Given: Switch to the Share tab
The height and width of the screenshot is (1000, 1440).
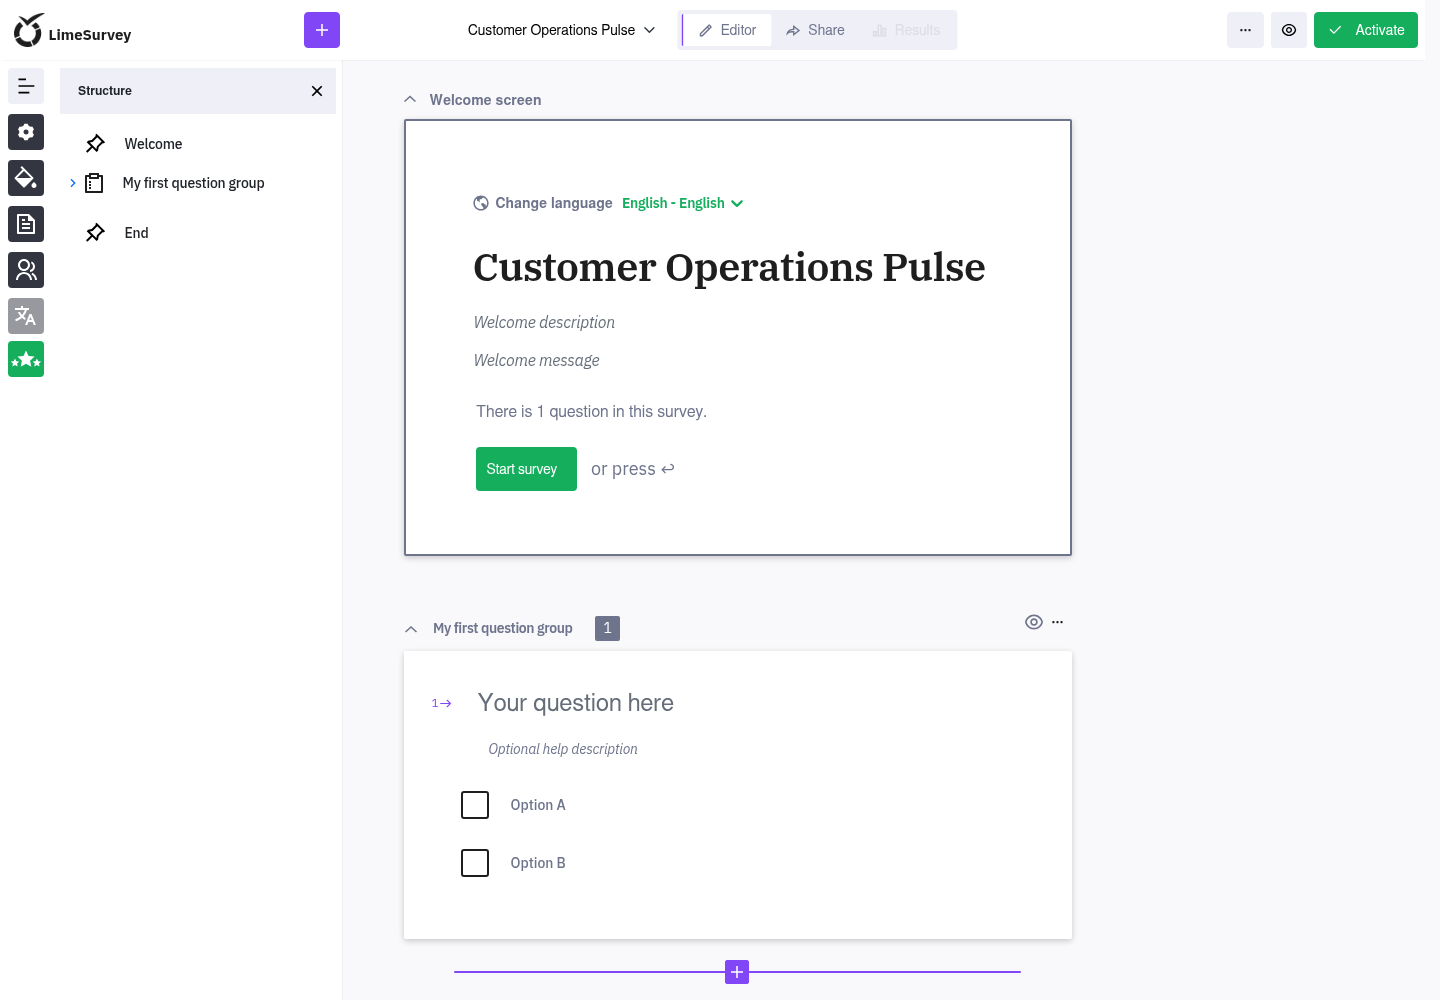Looking at the screenshot, I should tap(815, 30).
